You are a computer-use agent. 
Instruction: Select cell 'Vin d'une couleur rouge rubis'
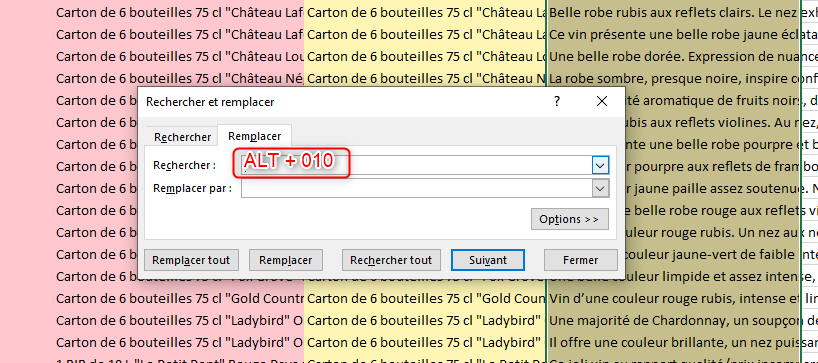(673, 298)
